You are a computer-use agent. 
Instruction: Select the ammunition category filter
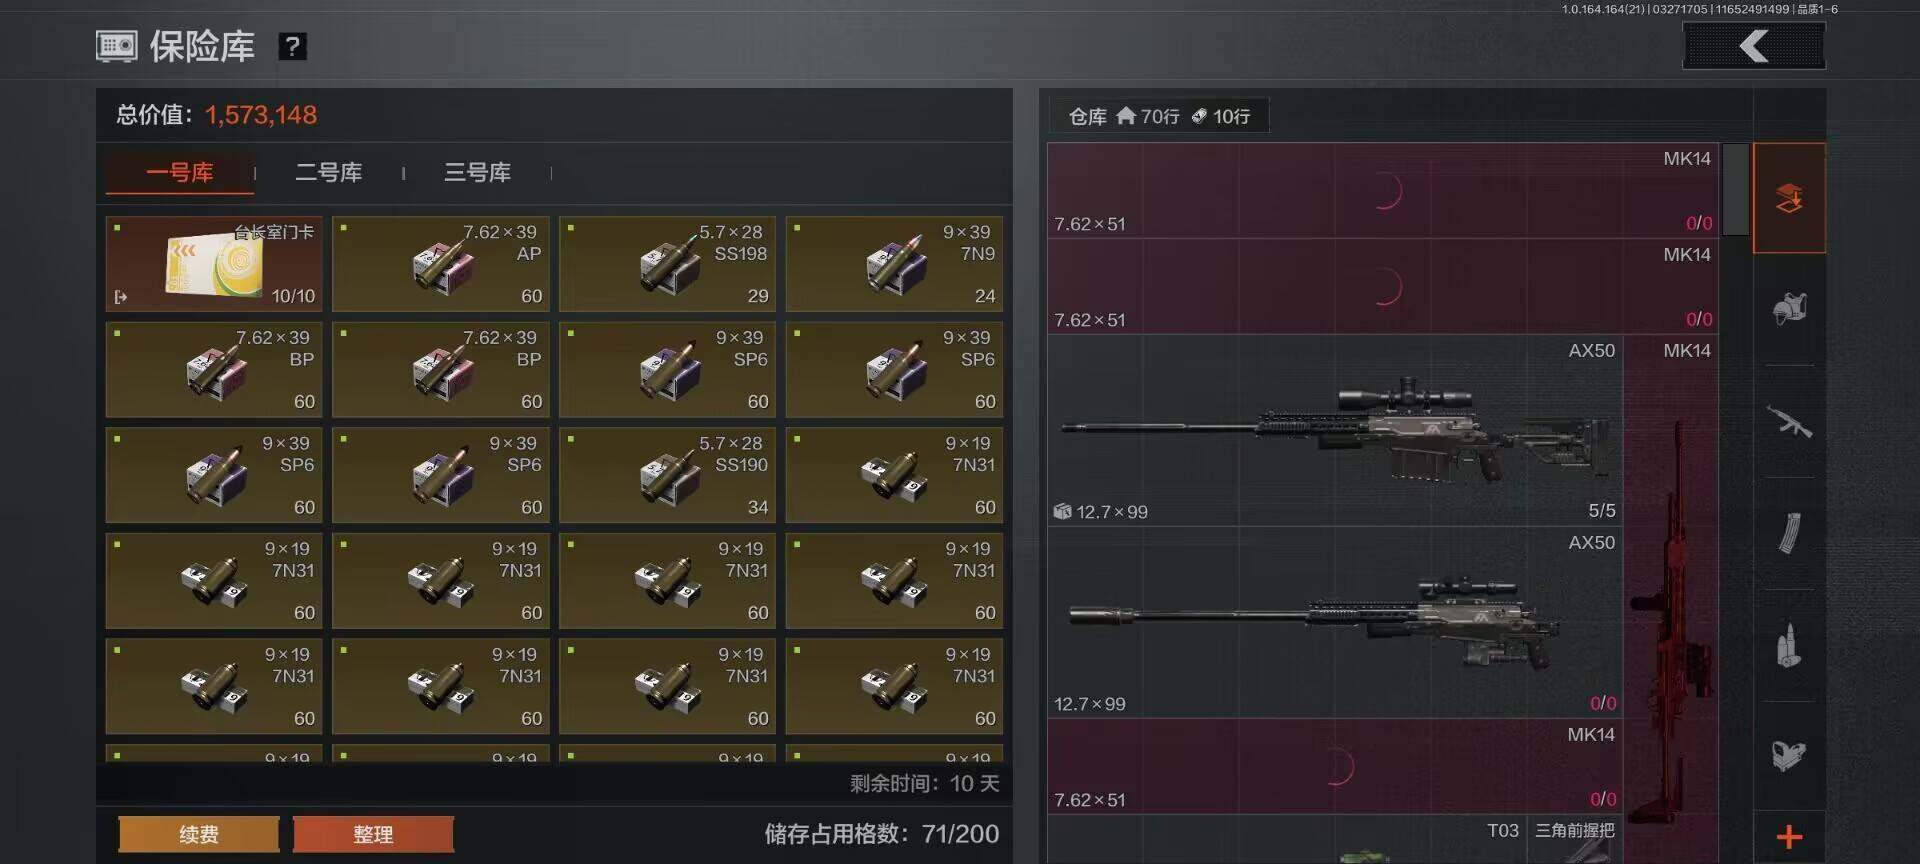click(x=1789, y=645)
